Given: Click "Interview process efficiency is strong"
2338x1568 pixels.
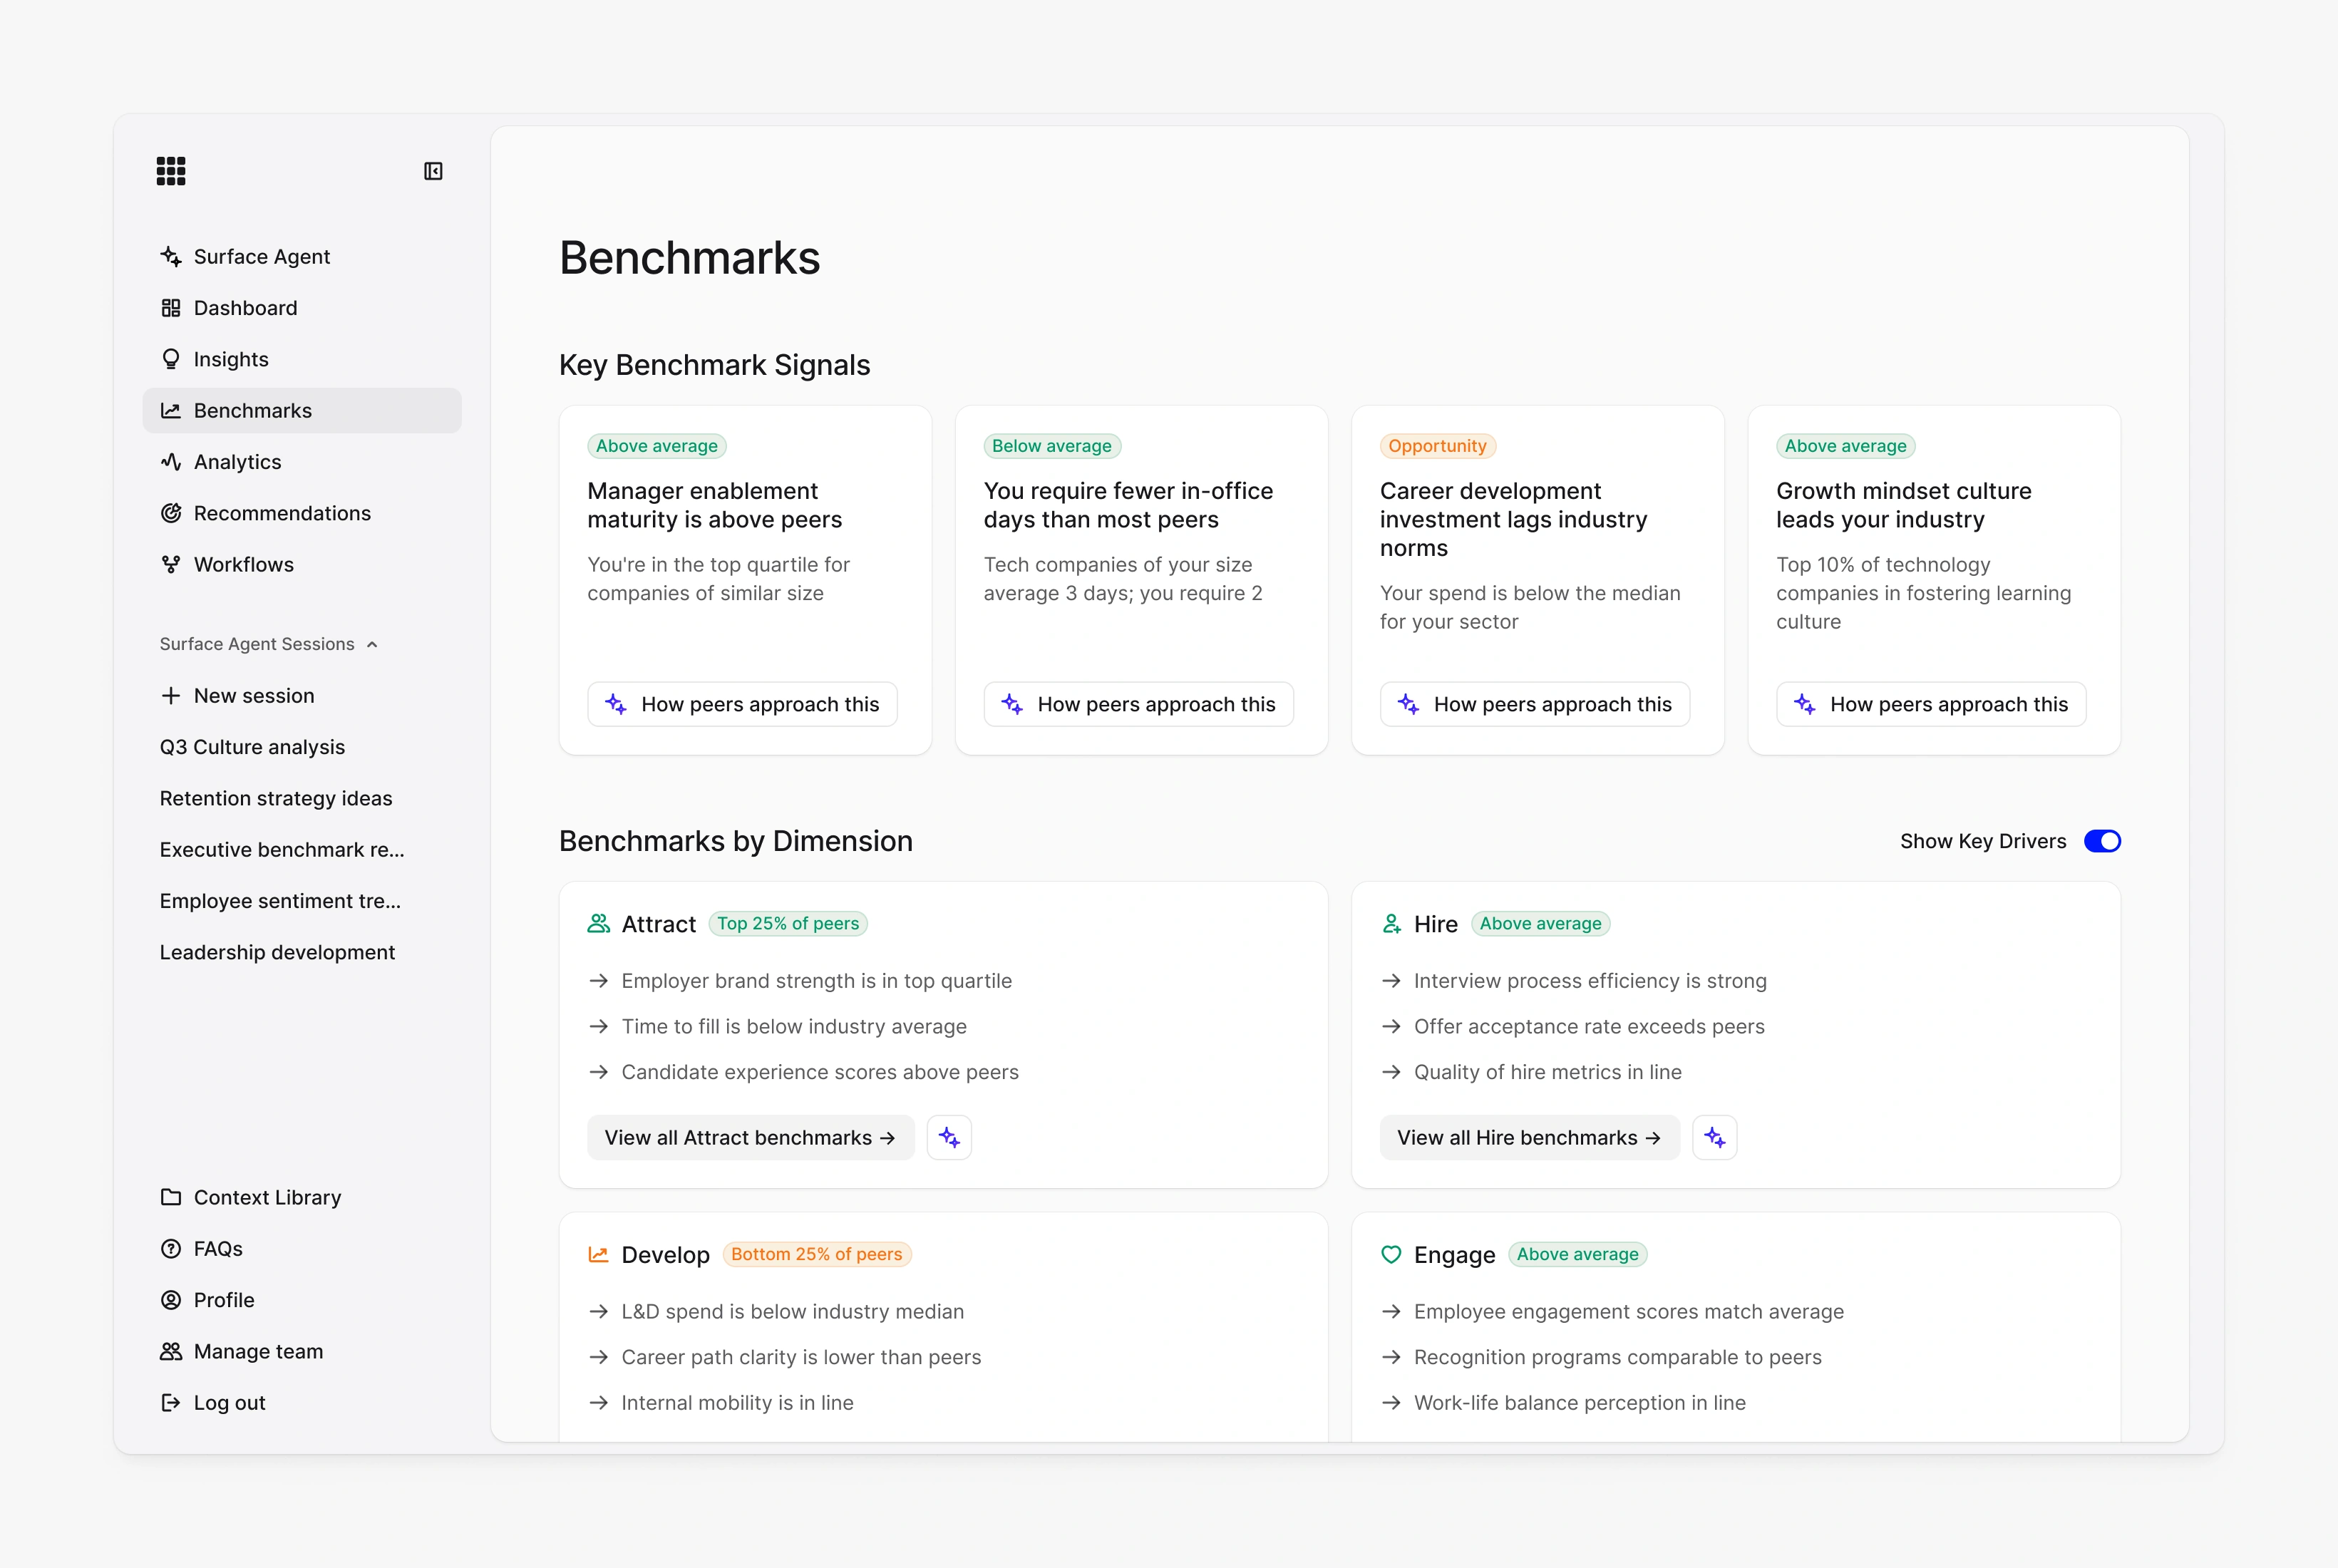Looking at the screenshot, I should tap(1590, 981).
